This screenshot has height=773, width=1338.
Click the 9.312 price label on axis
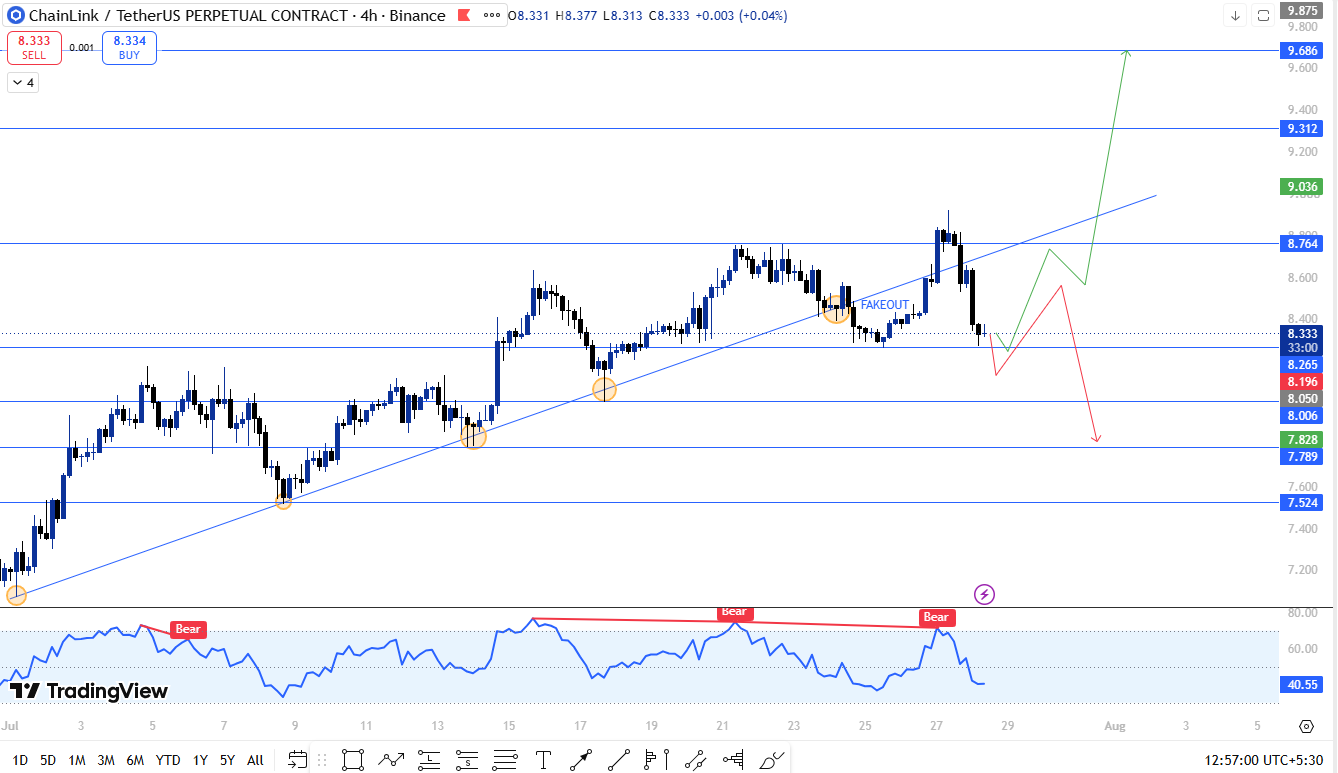pos(1301,128)
